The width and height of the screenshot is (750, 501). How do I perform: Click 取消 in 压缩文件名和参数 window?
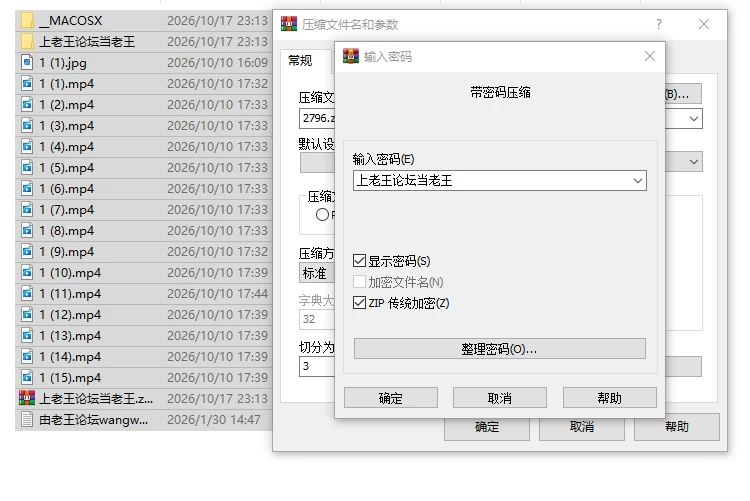pos(582,427)
